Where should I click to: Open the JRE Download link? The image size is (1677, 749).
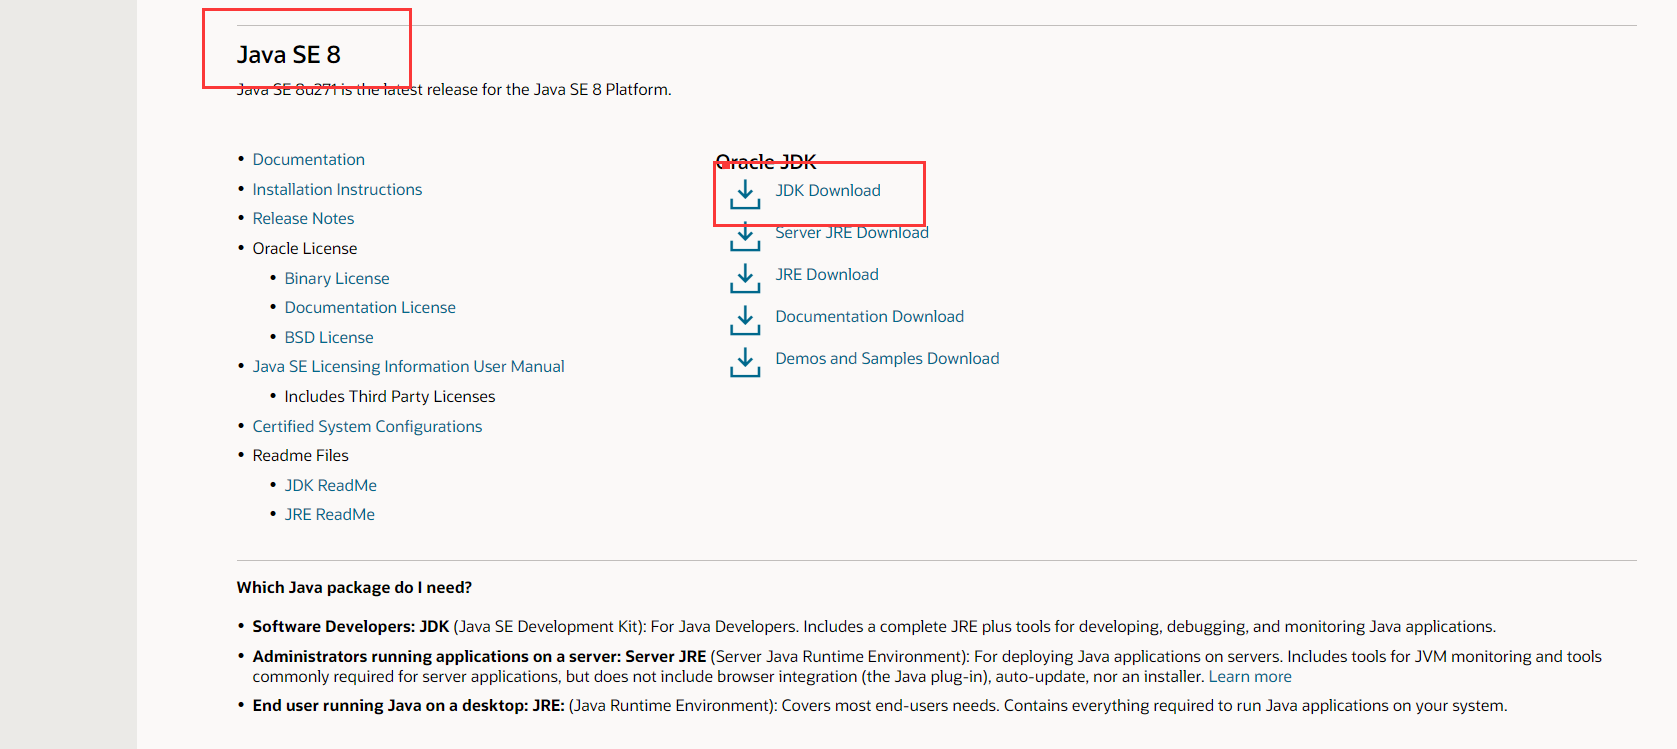tap(827, 274)
